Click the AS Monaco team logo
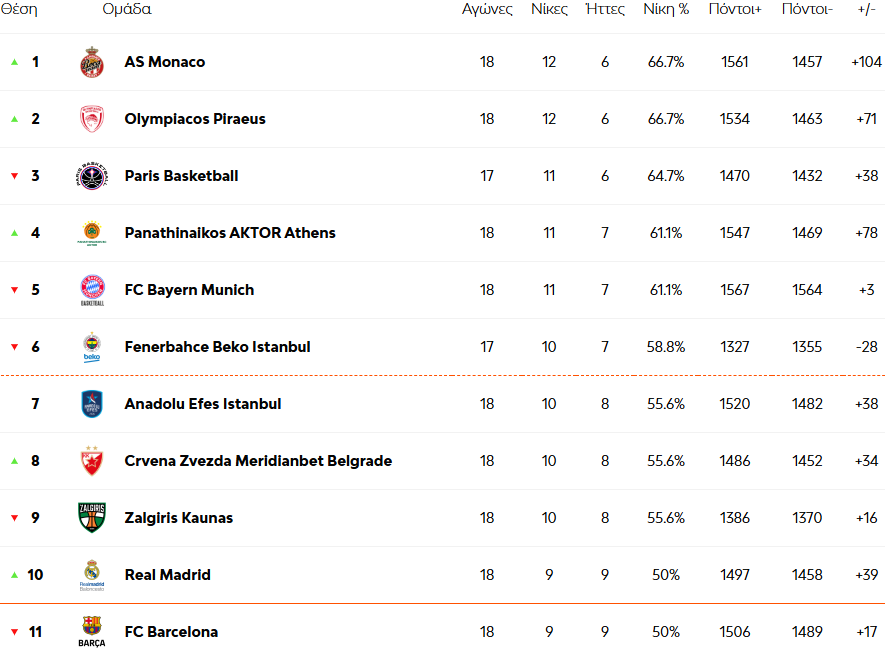The width and height of the screenshot is (885, 654). 91,62
